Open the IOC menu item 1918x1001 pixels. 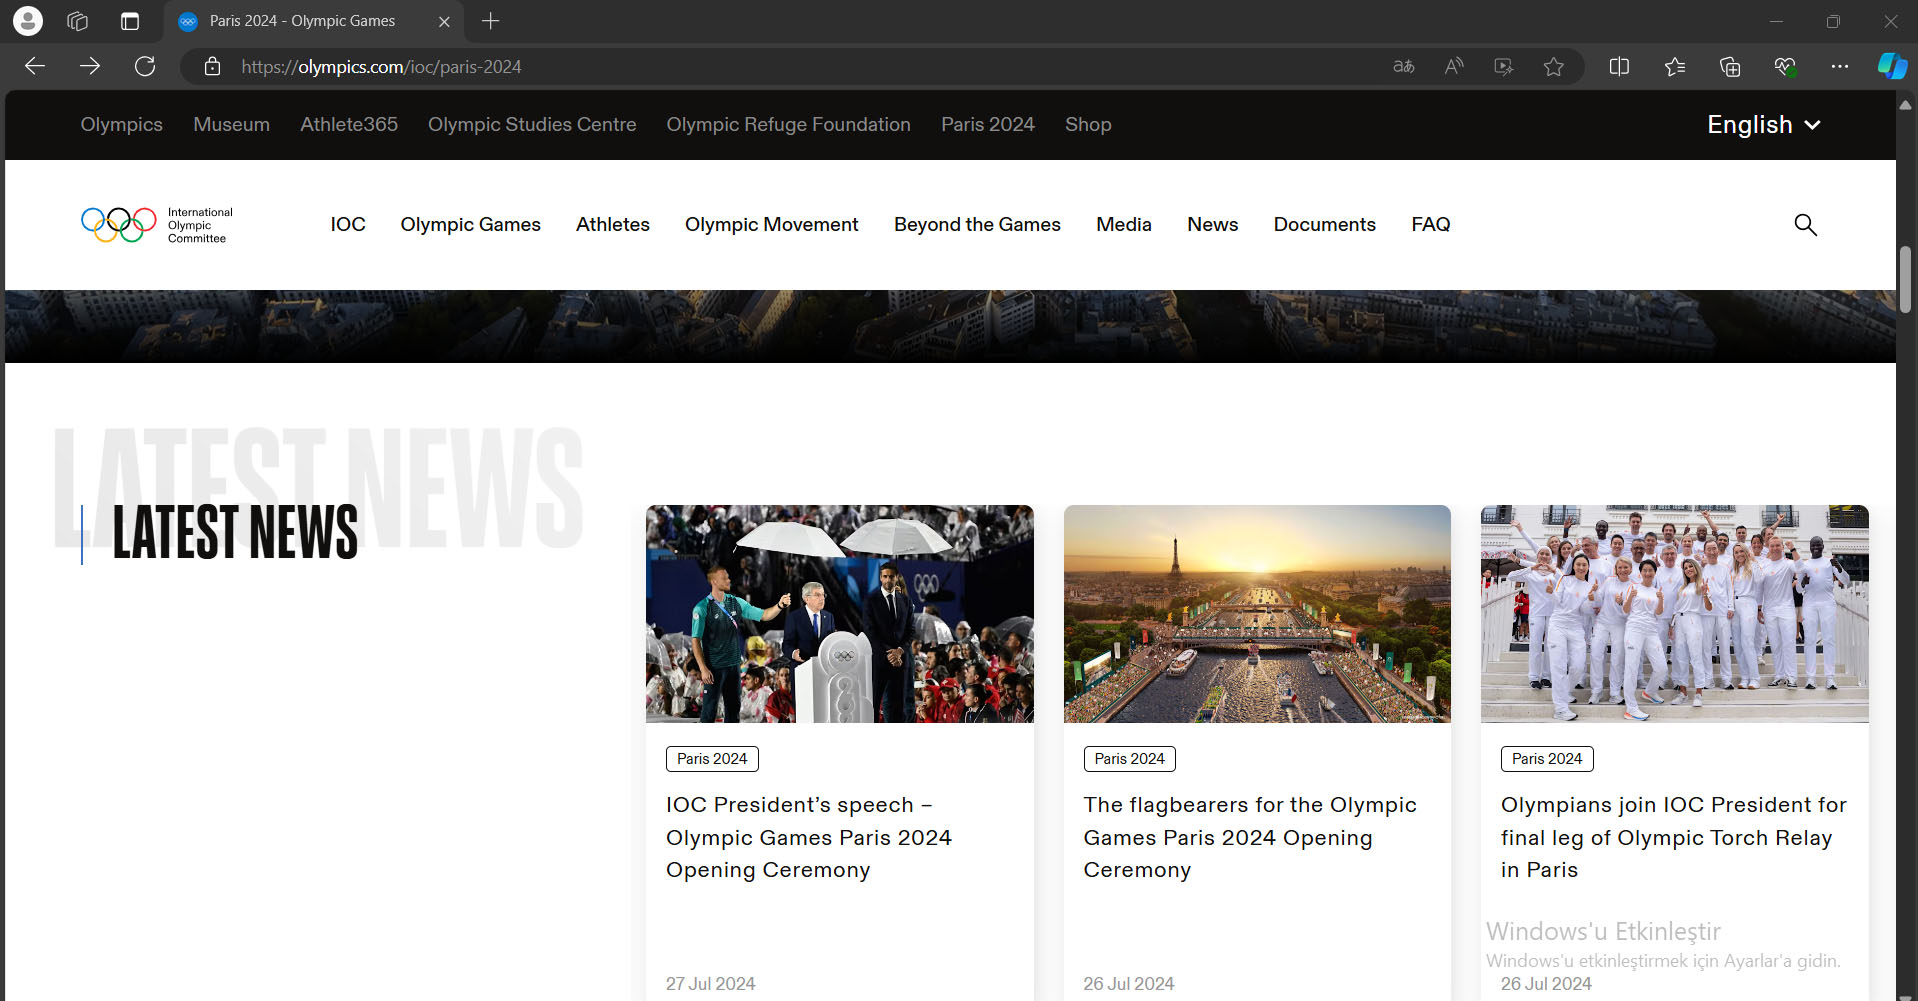point(348,225)
